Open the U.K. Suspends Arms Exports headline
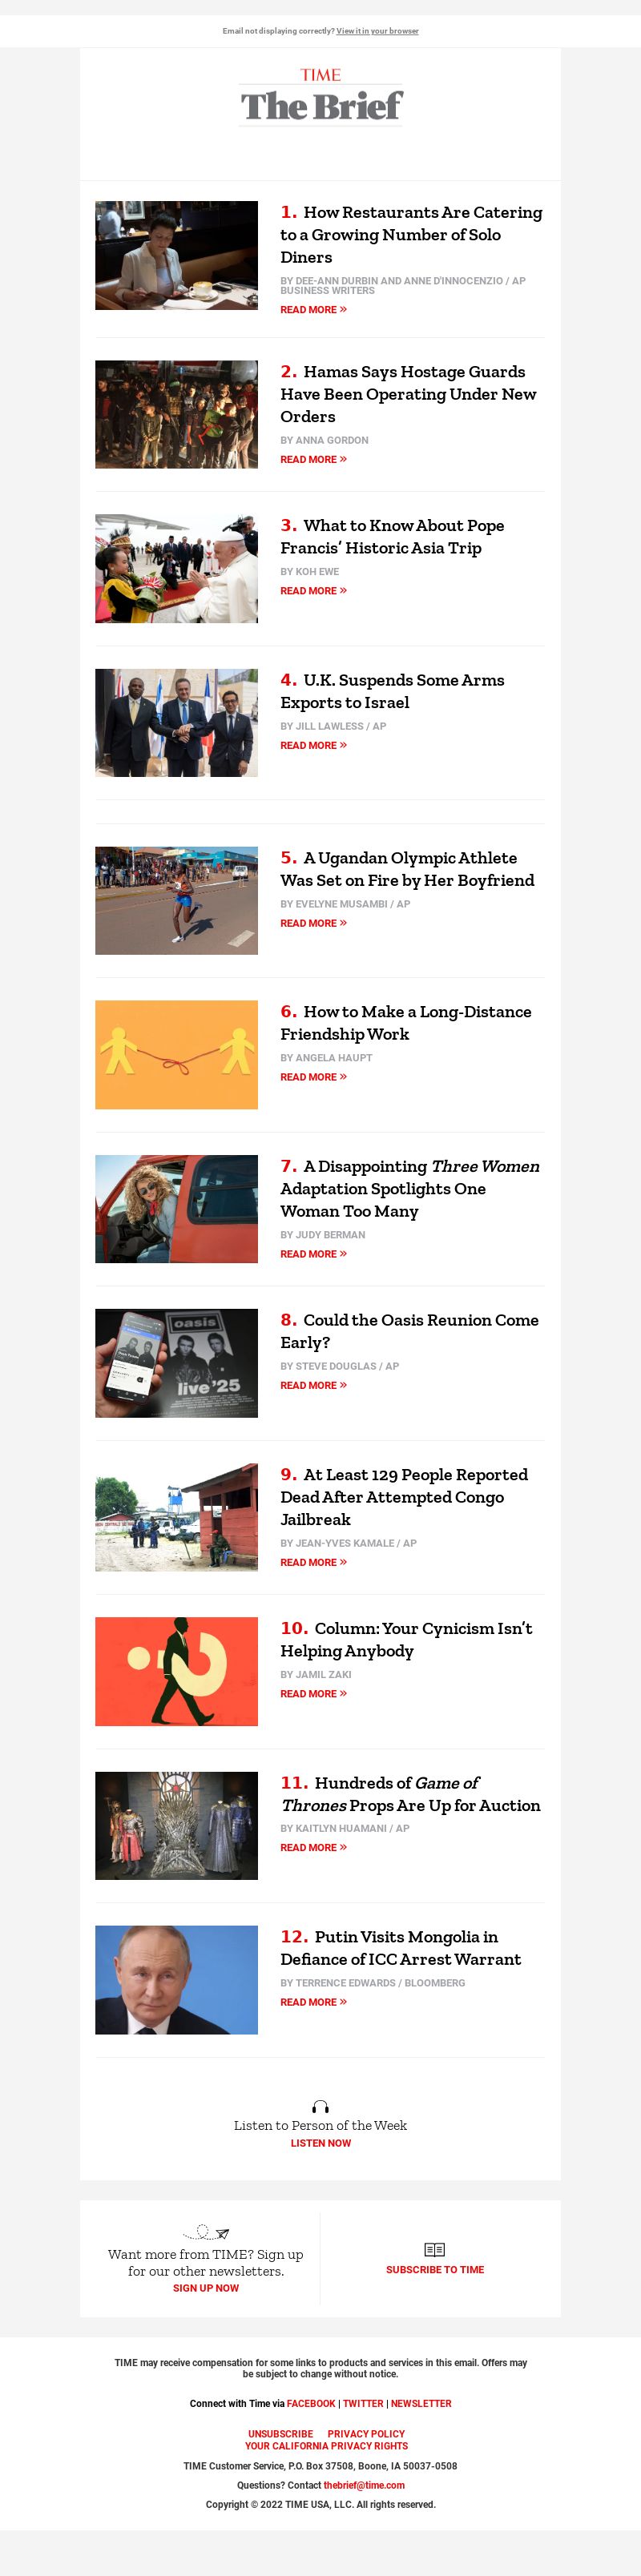Viewport: 641px width, 2576px height. pos(392,691)
